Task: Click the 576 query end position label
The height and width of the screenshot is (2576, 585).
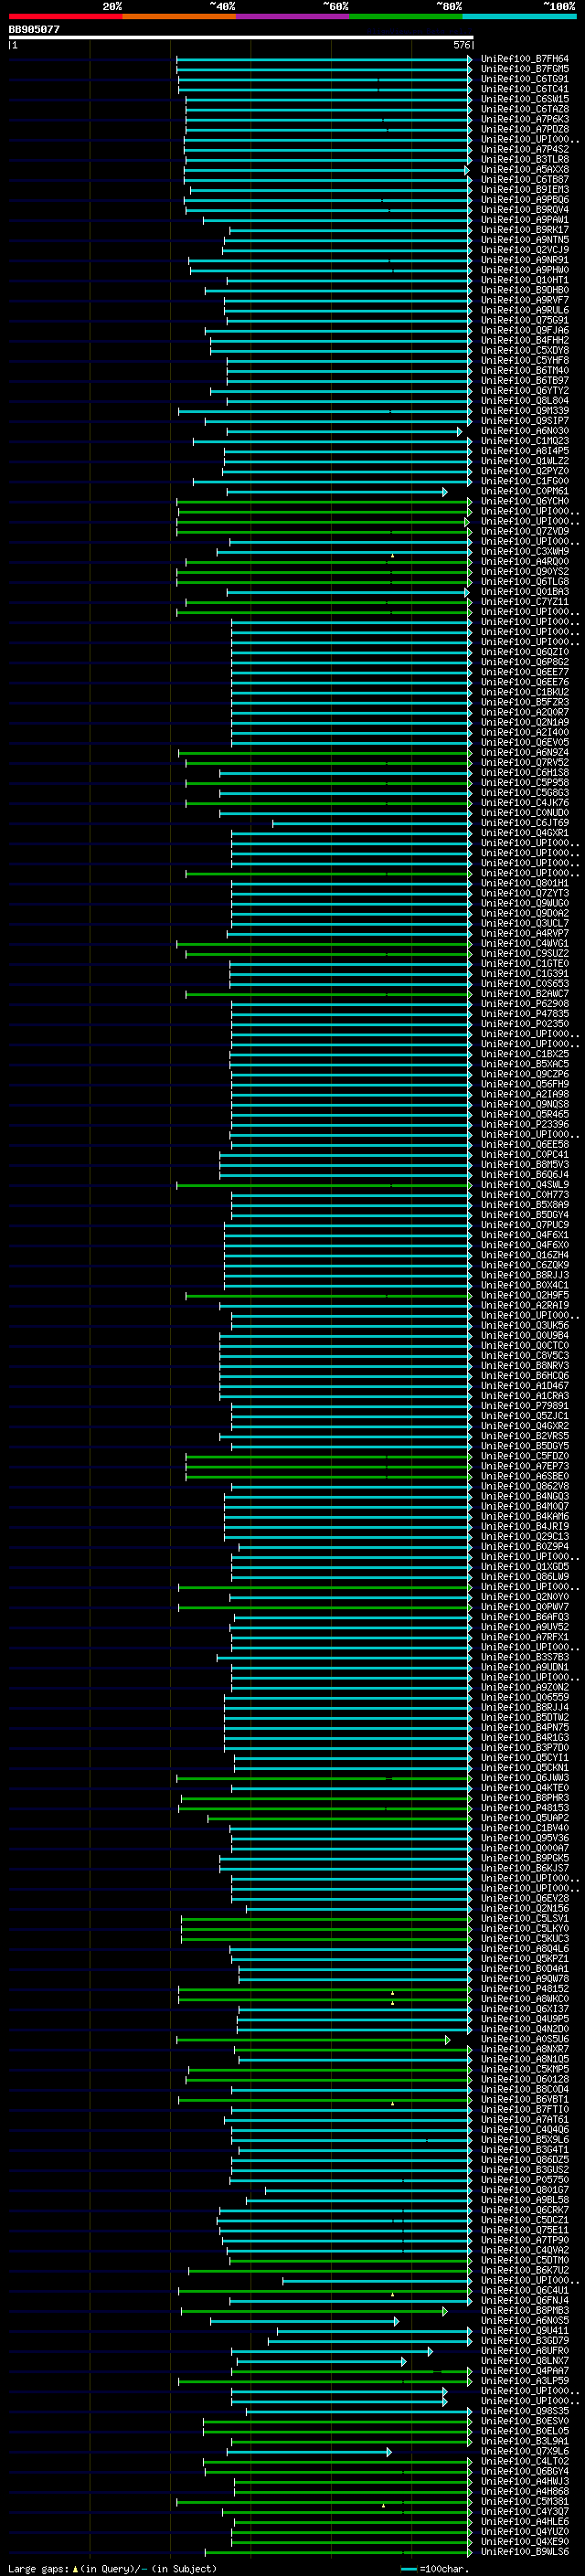Action: [x=462, y=45]
